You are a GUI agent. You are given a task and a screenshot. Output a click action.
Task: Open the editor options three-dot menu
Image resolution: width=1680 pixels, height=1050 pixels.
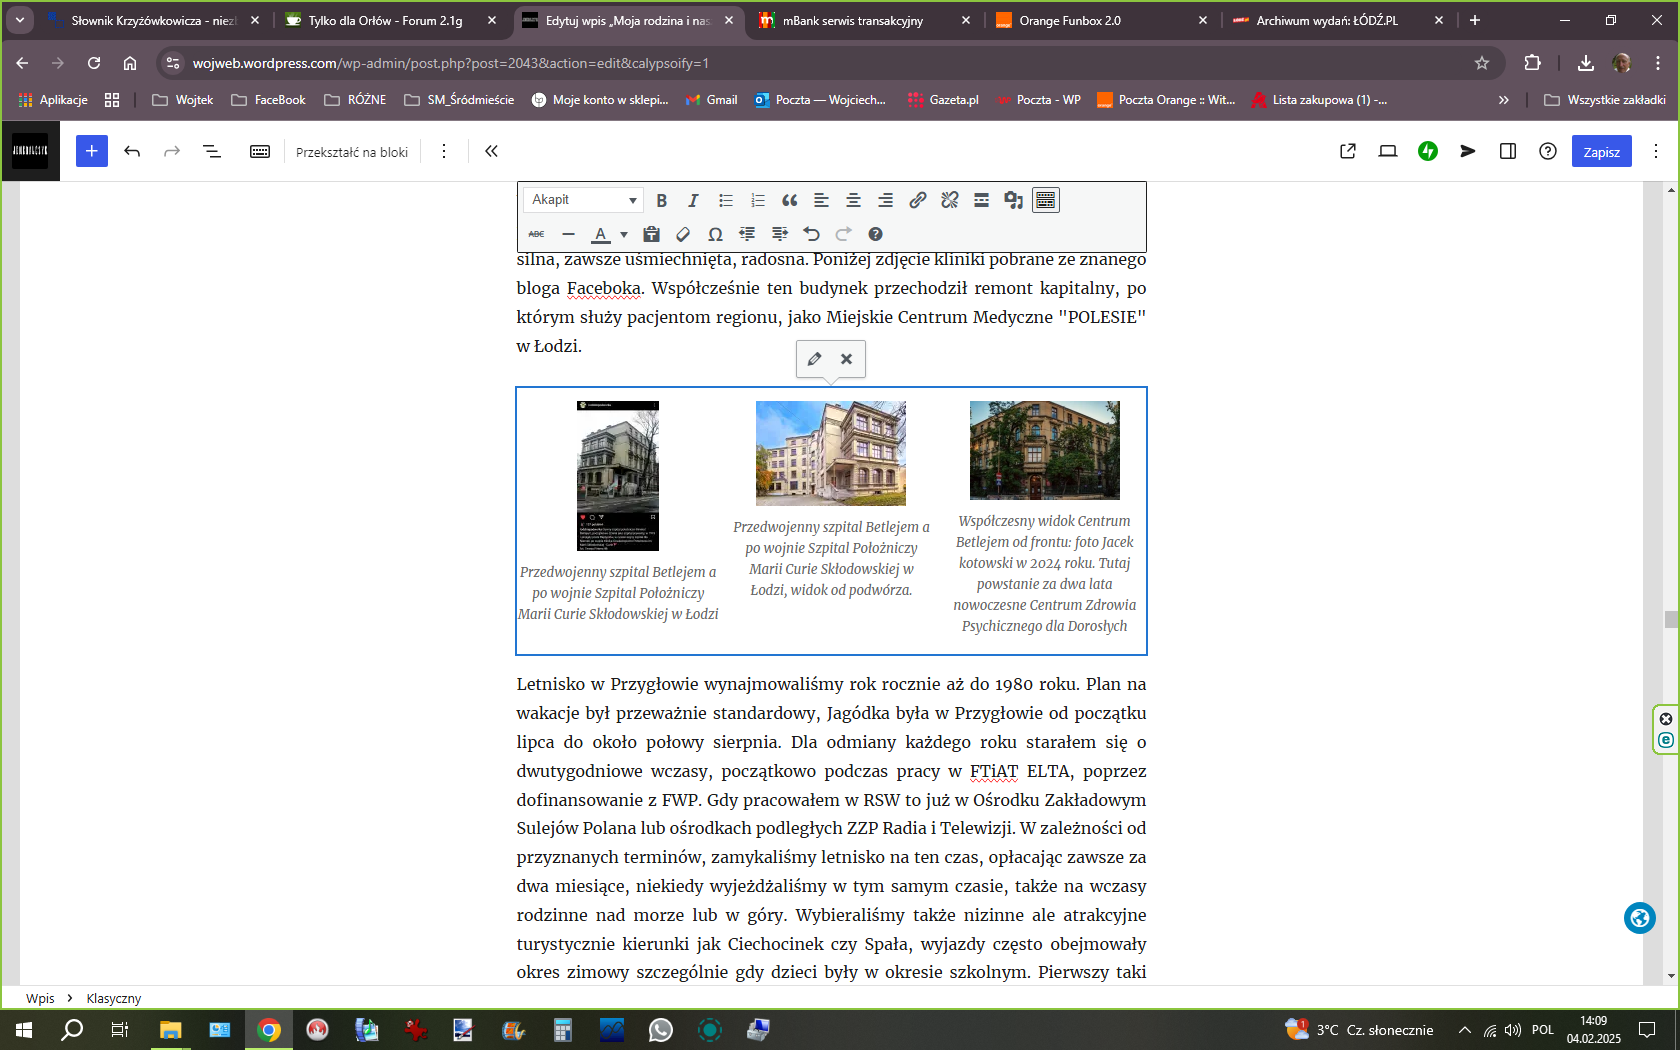1656,151
